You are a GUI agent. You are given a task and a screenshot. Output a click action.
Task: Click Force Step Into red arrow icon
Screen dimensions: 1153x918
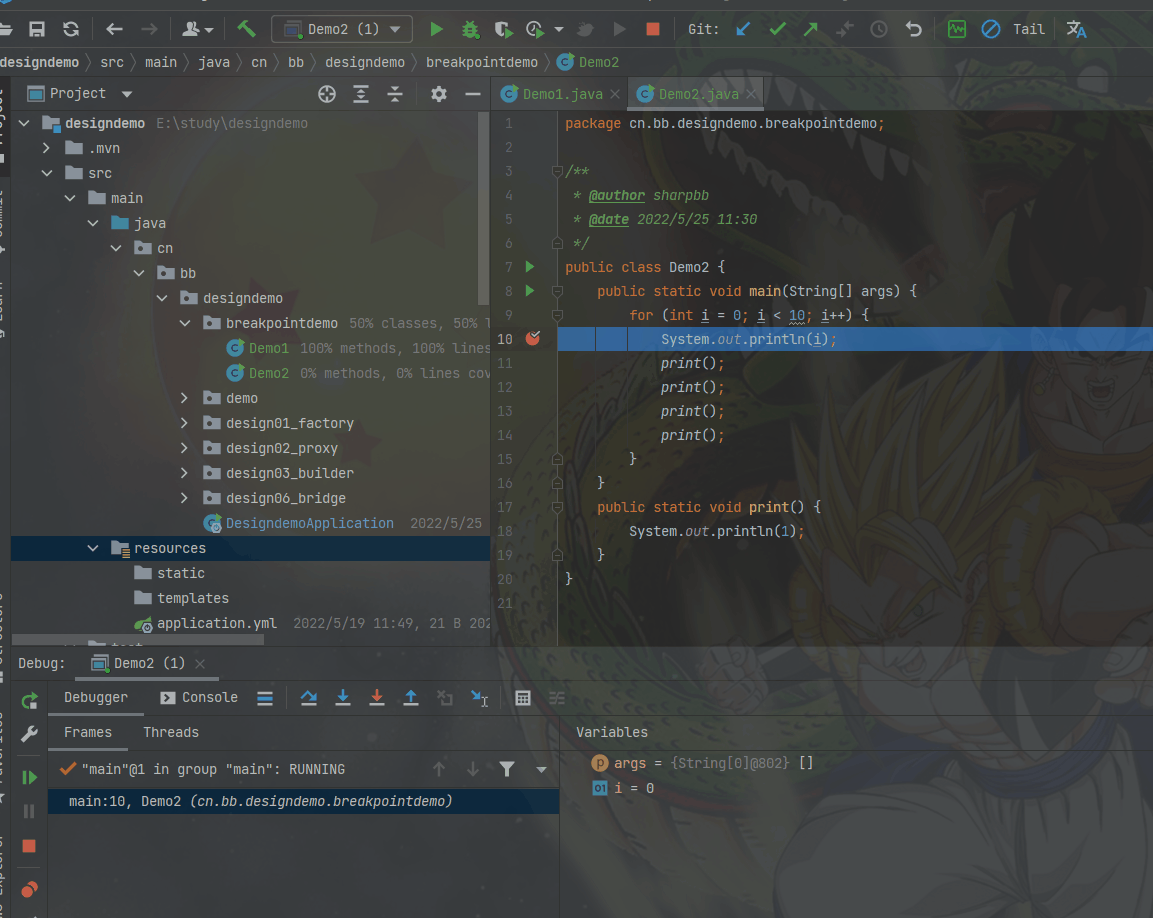[376, 698]
